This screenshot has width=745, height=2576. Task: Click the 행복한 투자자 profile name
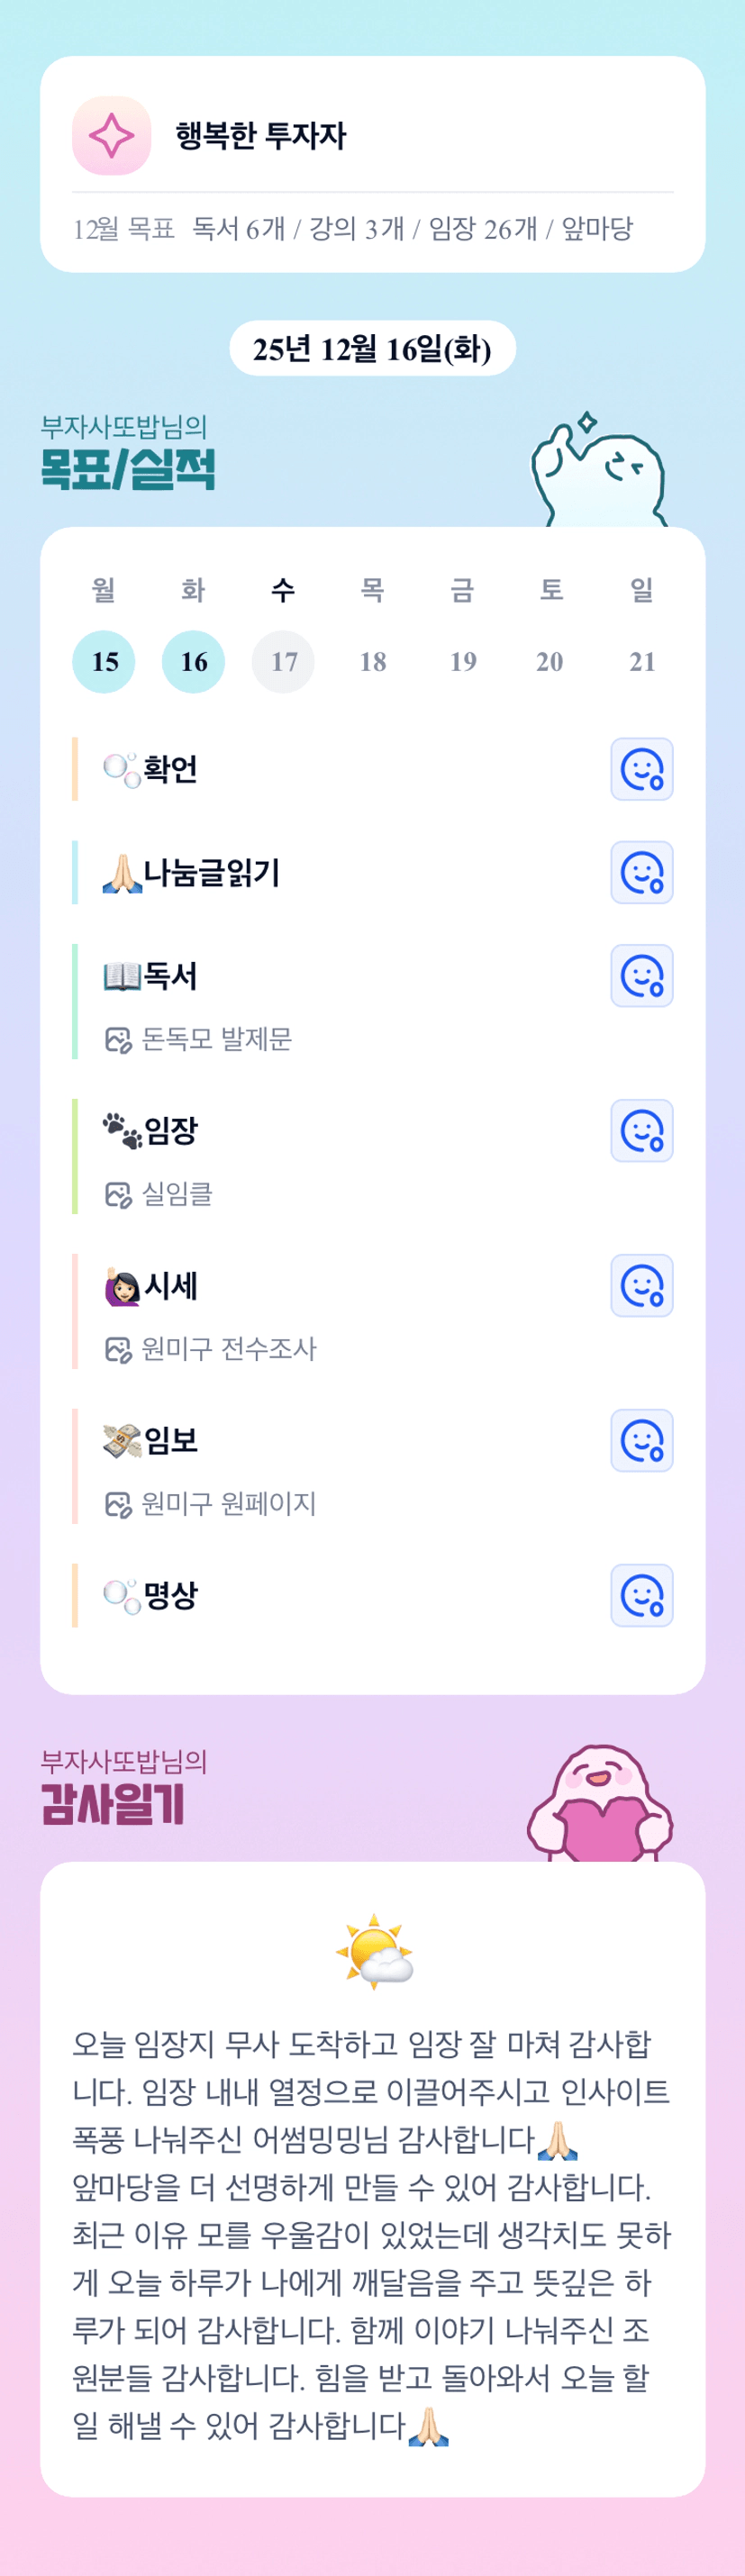(261, 136)
